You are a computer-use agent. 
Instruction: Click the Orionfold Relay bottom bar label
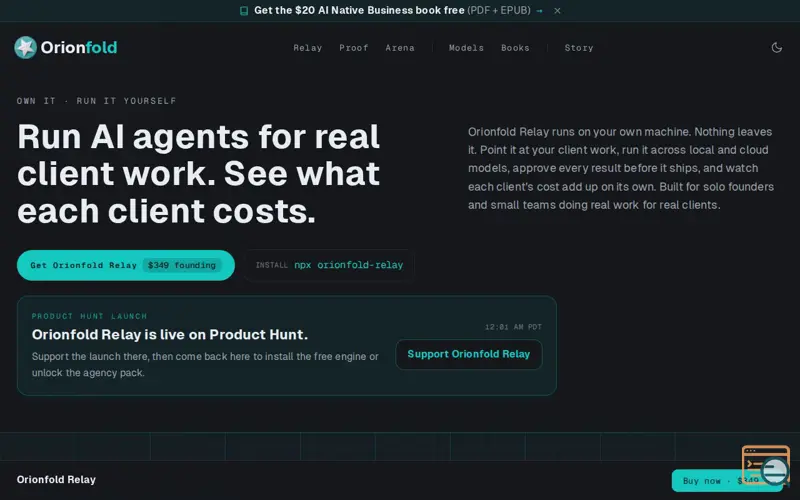click(56, 480)
